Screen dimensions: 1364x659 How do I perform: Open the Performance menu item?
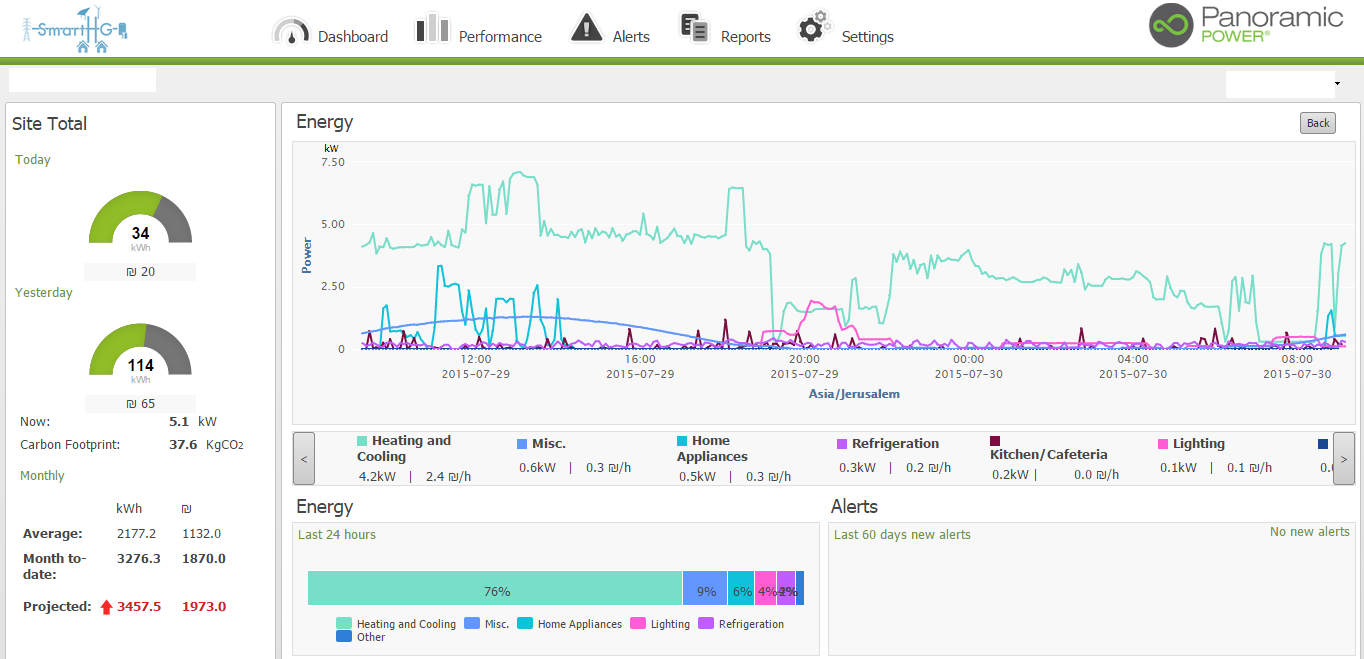point(499,37)
